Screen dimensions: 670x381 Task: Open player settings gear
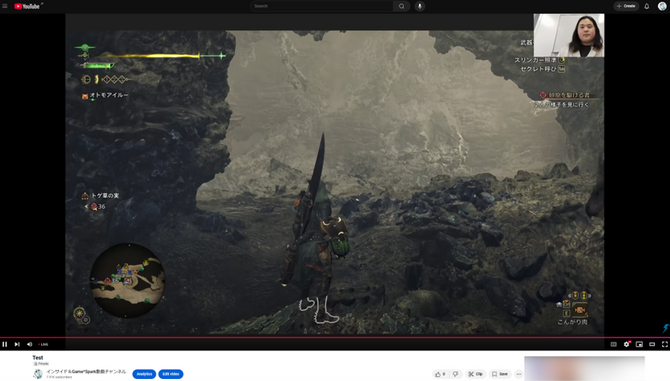pos(626,344)
